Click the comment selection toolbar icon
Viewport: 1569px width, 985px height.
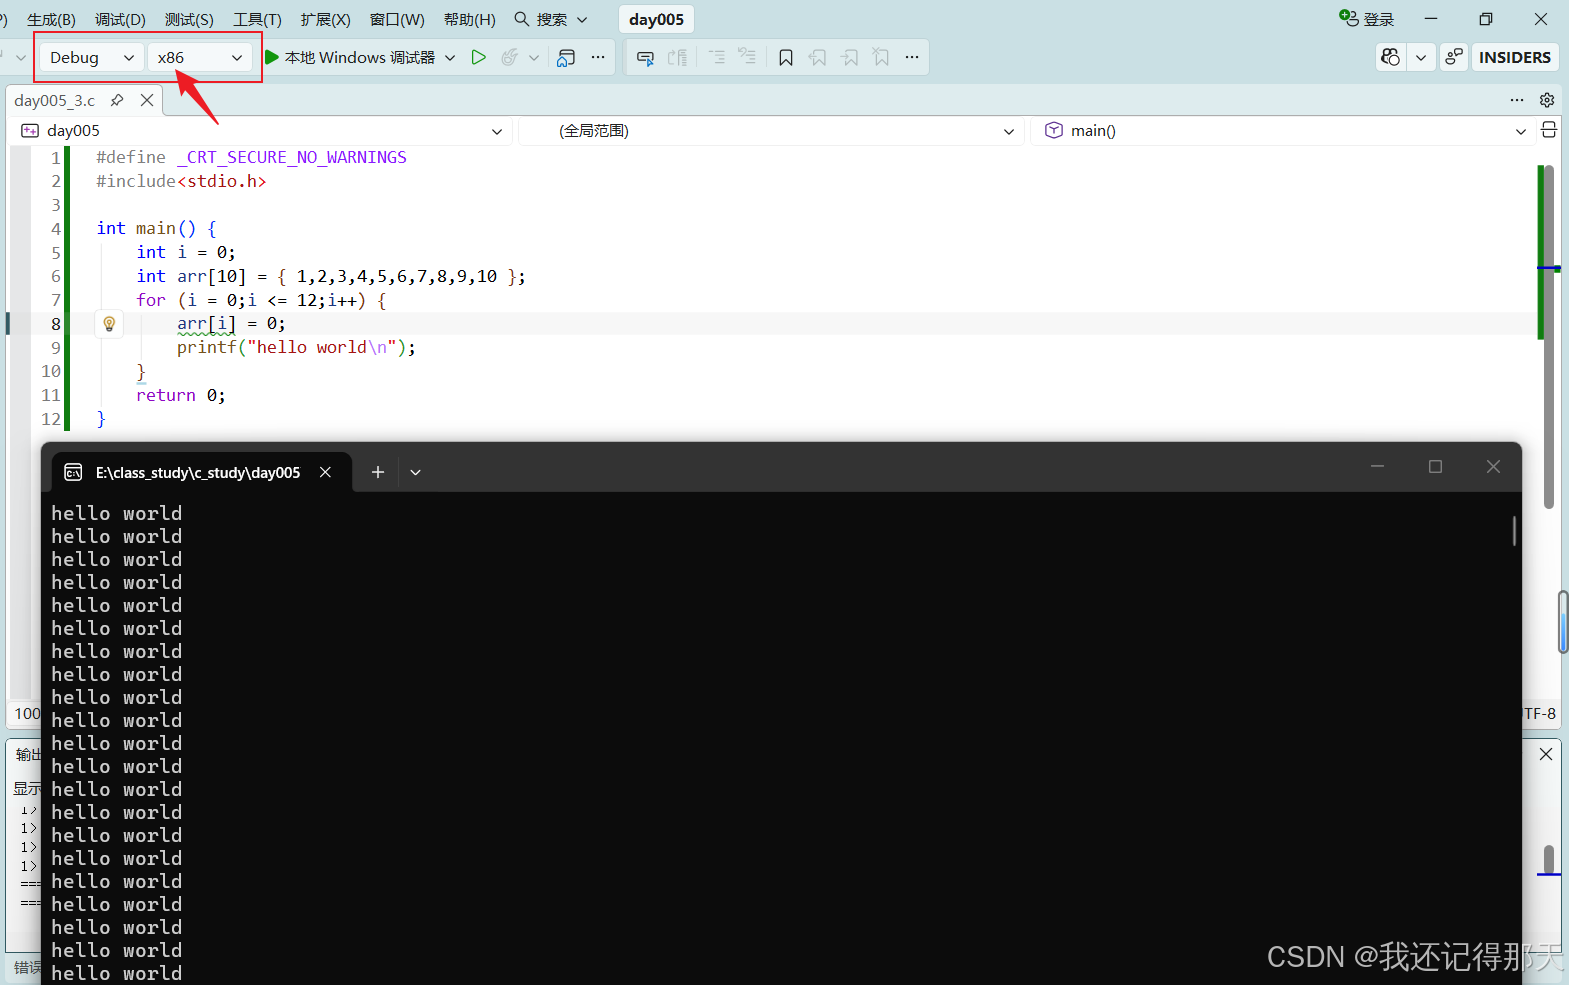[646, 57]
